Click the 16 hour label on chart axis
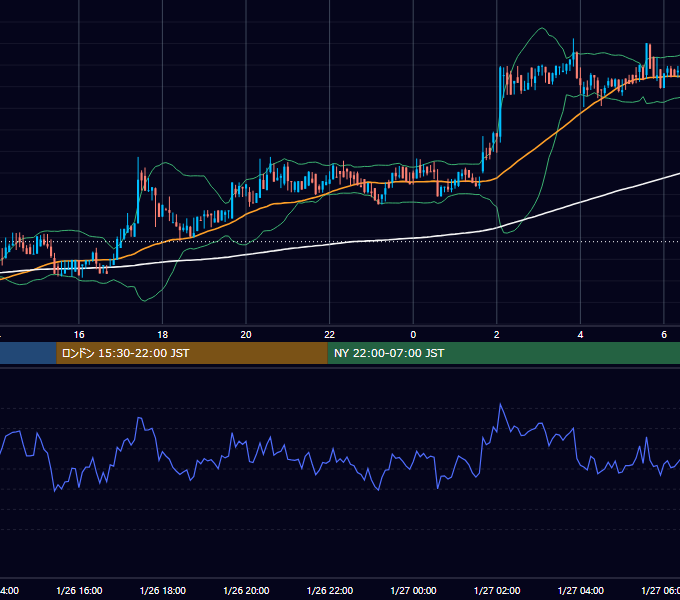This screenshot has width=680, height=600. tap(79, 335)
